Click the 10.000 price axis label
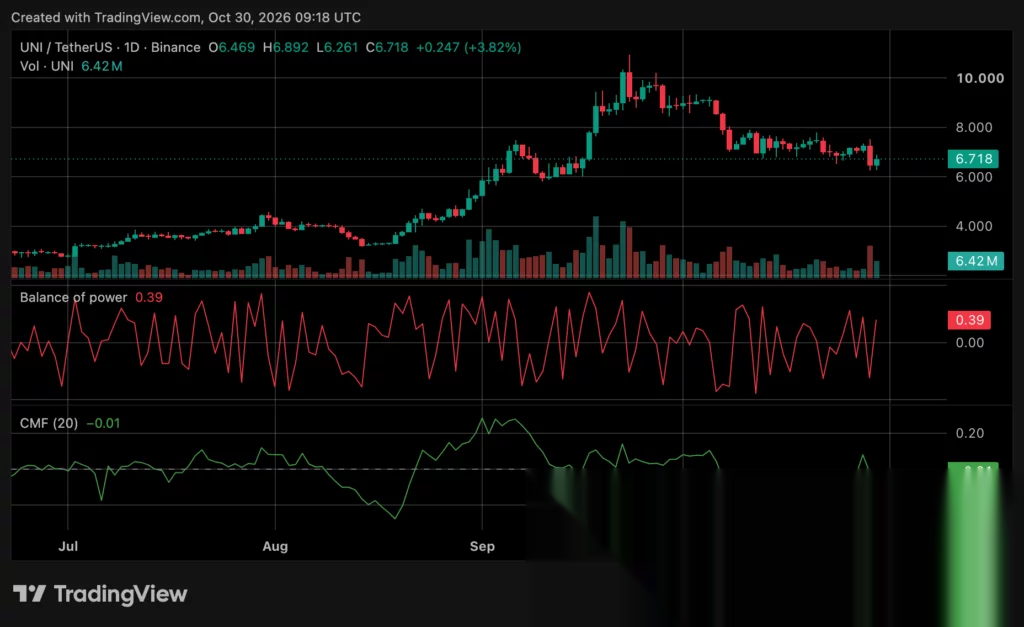The width and height of the screenshot is (1024, 627). tap(980, 78)
